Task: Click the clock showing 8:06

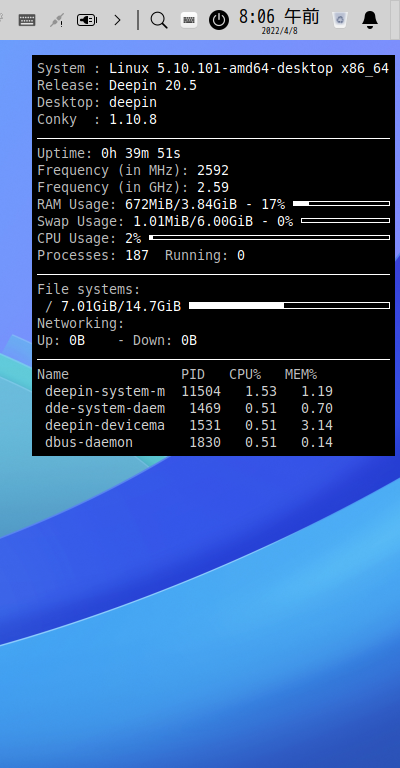Action: pyautogui.click(x=279, y=16)
